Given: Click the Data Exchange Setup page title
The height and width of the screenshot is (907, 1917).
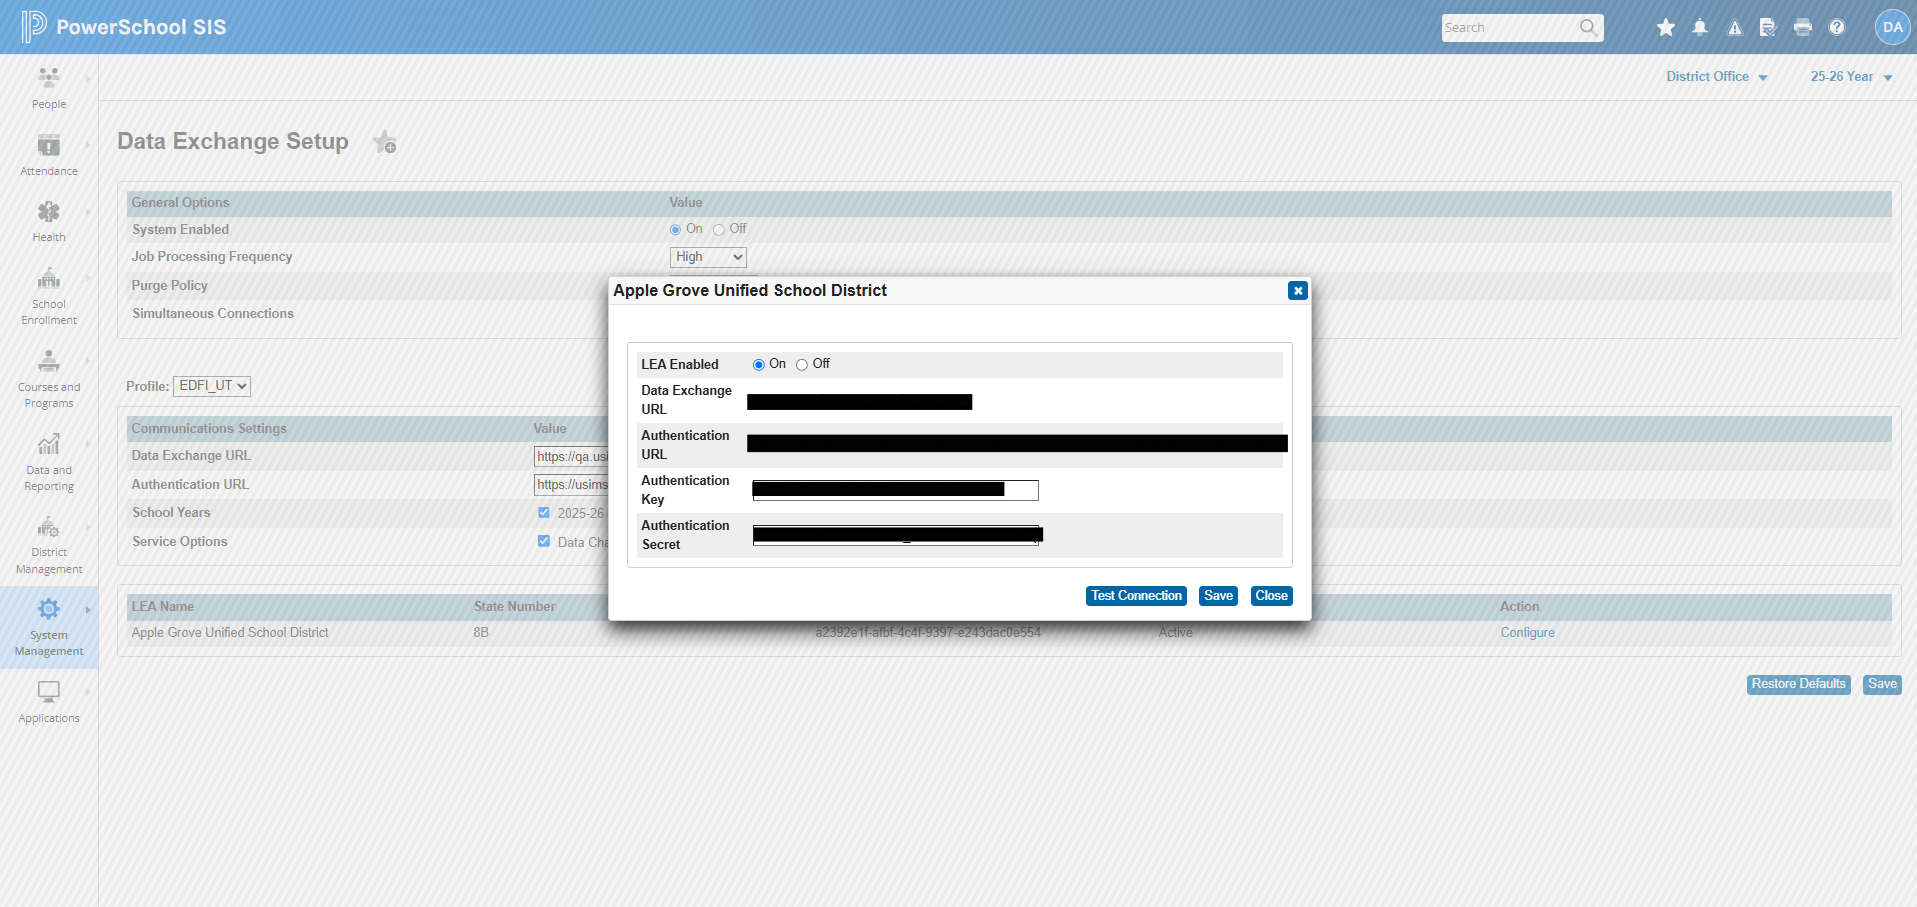Looking at the screenshot, I should click(x=233, y=142).
